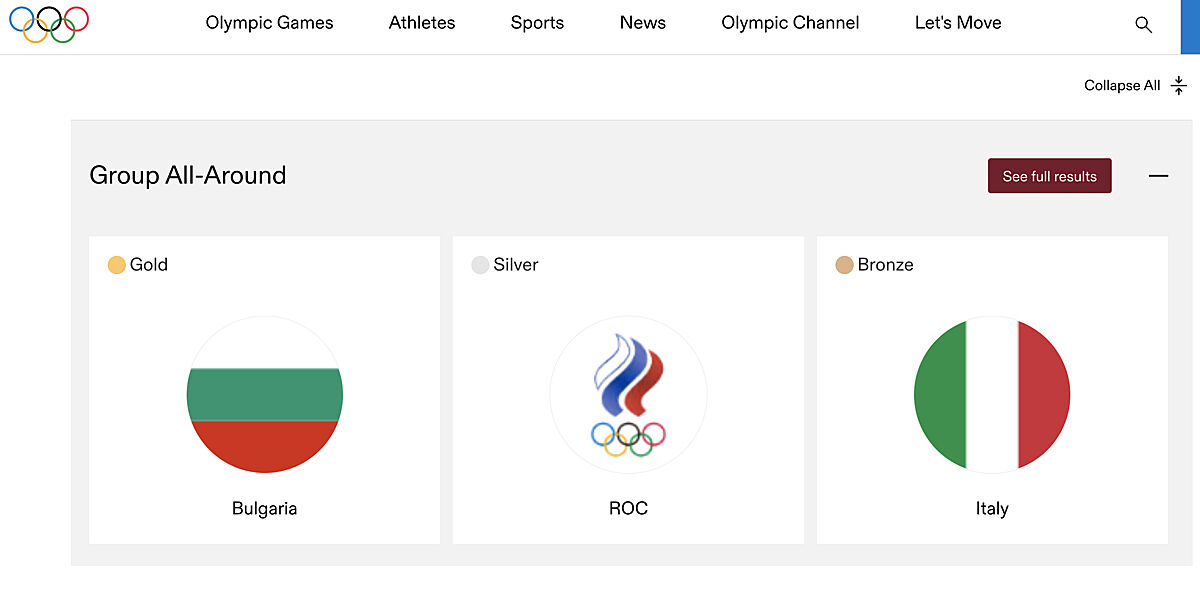Screen dimensions: 1200x611
Task: Collapse the Group All-Around section
Action: click(1158, 176)
